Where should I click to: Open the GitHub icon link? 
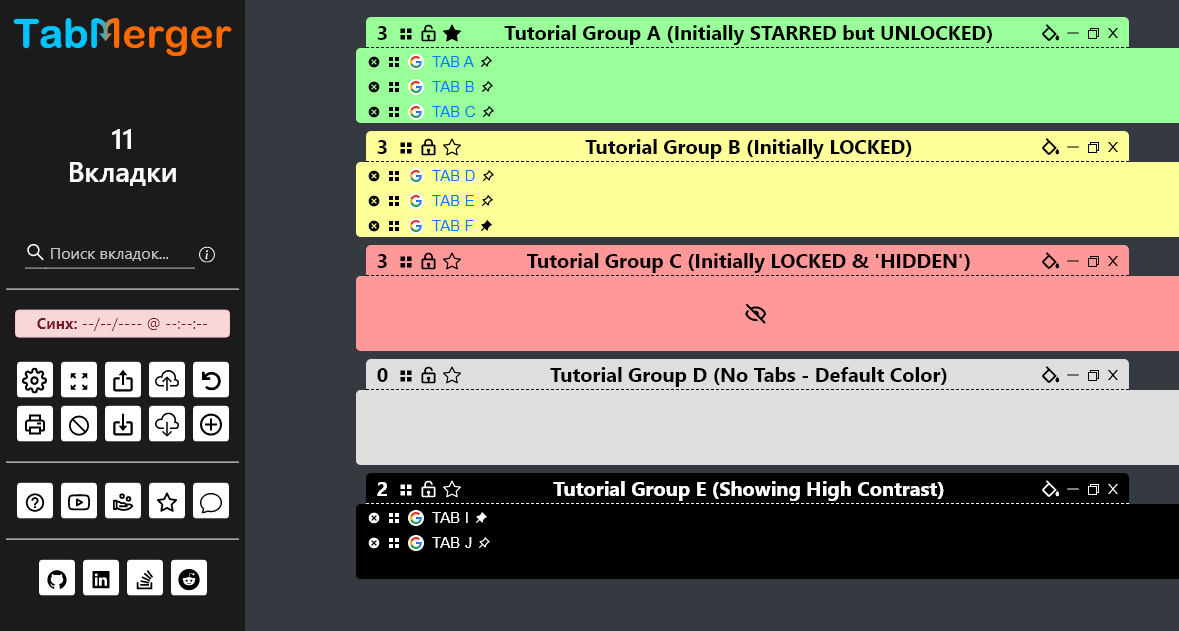pos(57,578)
